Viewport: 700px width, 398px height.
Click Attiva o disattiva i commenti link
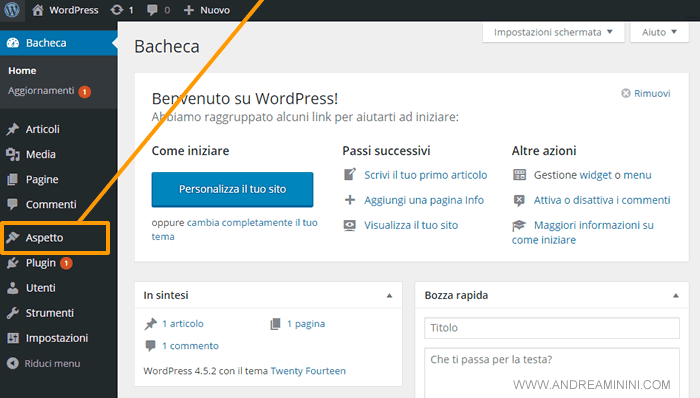602,200
